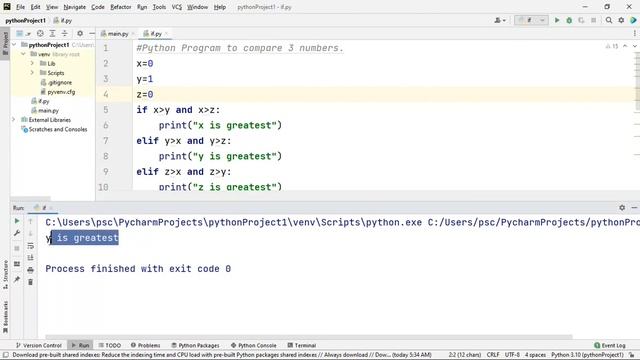Expand External Libraries node
Viewport: 640px width, 360px height.
pyautogui.click(x=14, y=120)
